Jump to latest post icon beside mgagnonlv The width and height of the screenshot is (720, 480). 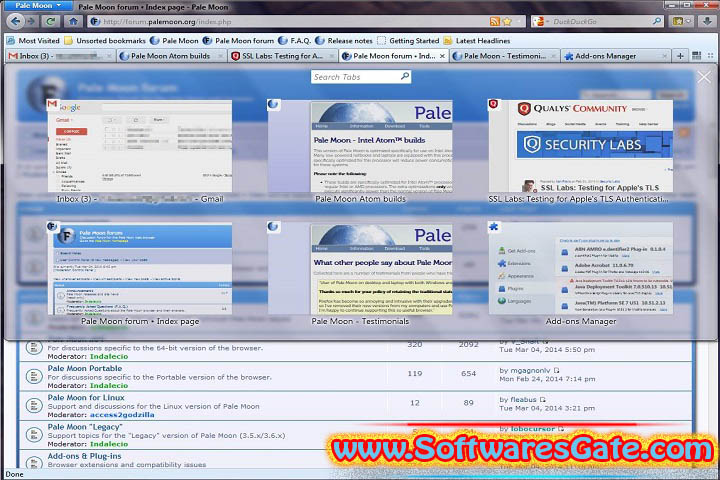(x=557, y=371)
